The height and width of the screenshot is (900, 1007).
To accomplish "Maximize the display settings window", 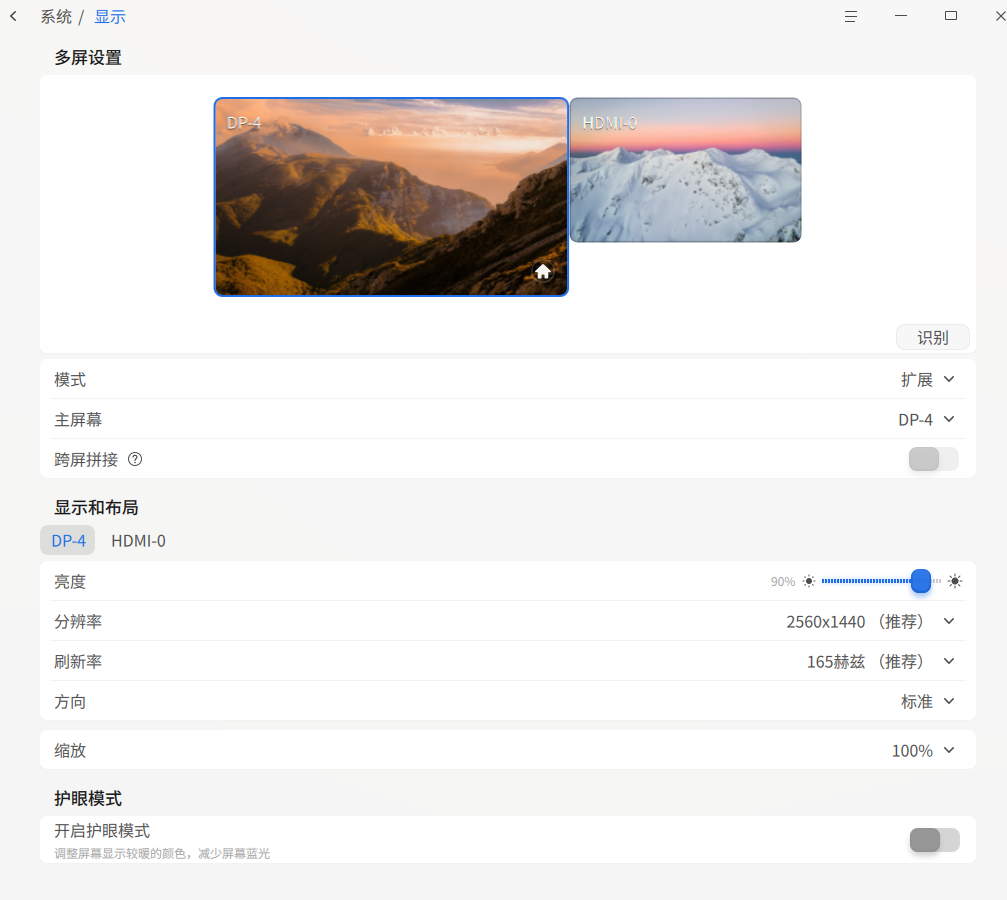I will point(951,16).
